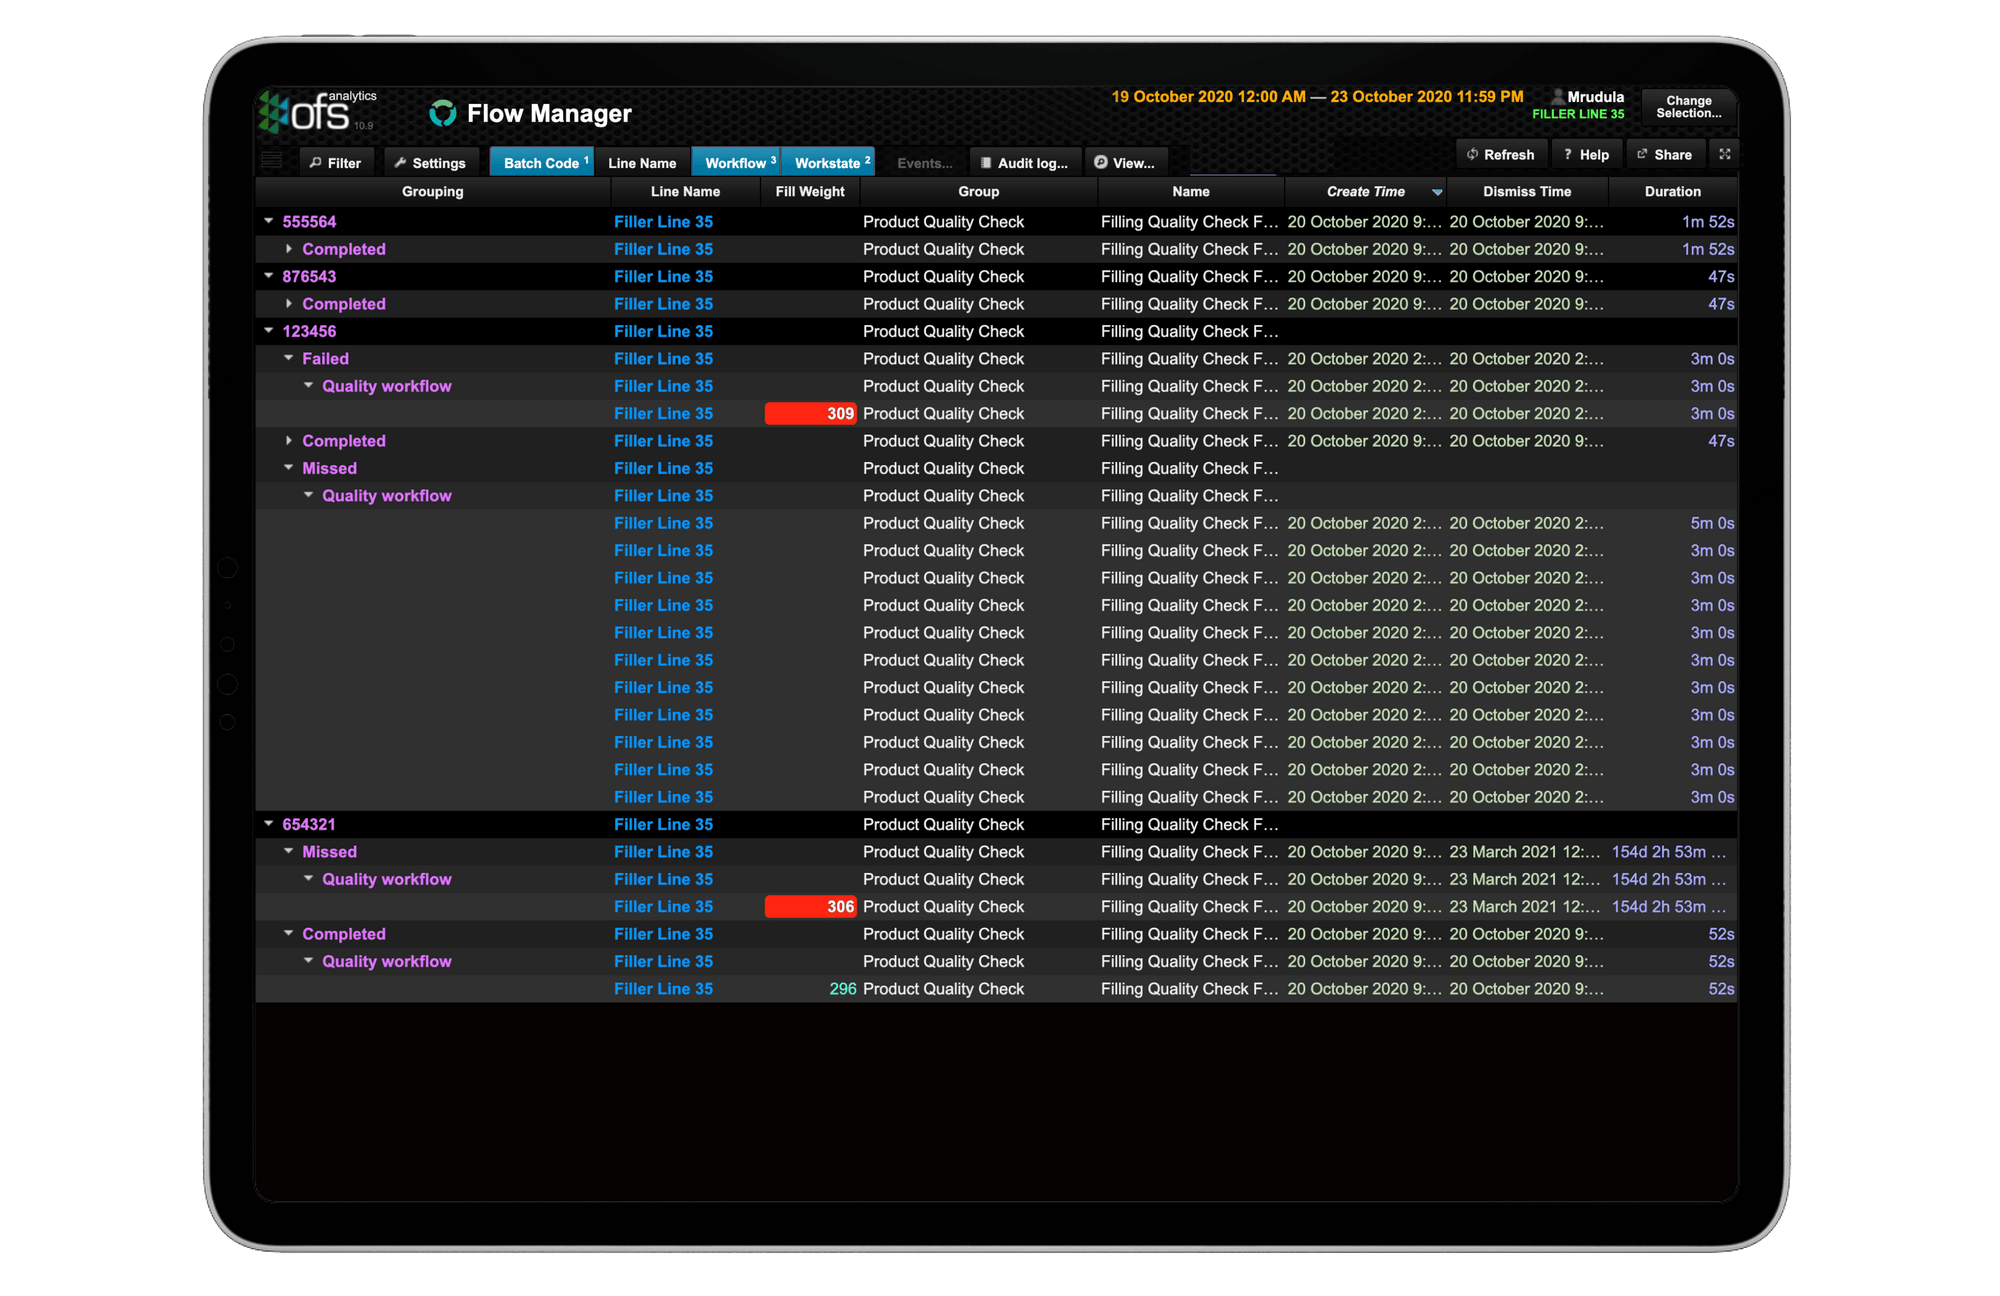
Task: Click the Flow Manager logo icon
Action: [443, 113]
